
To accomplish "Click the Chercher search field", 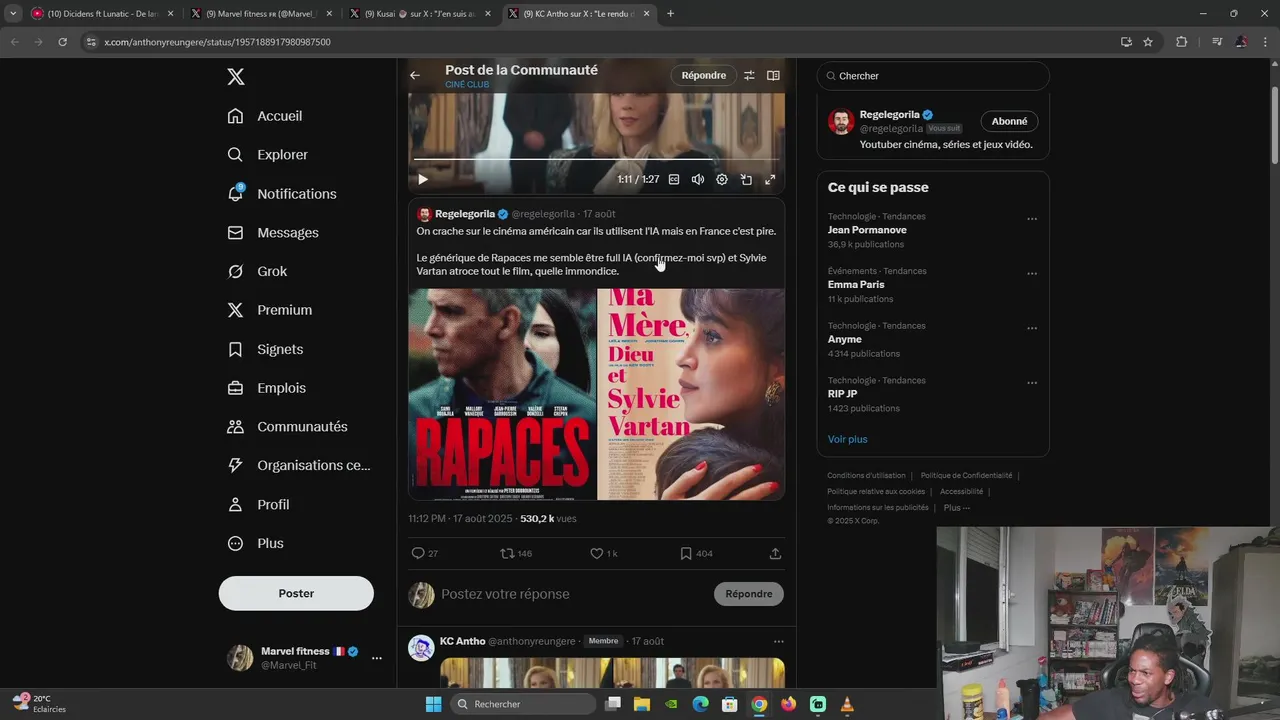I will 933,76.
